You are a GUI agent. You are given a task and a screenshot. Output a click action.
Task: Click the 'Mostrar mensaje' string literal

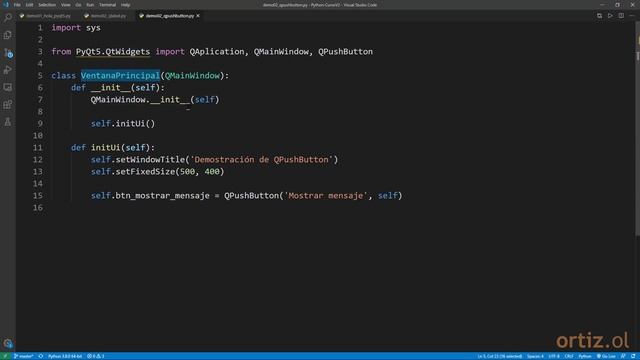click(x=326, y=196)
